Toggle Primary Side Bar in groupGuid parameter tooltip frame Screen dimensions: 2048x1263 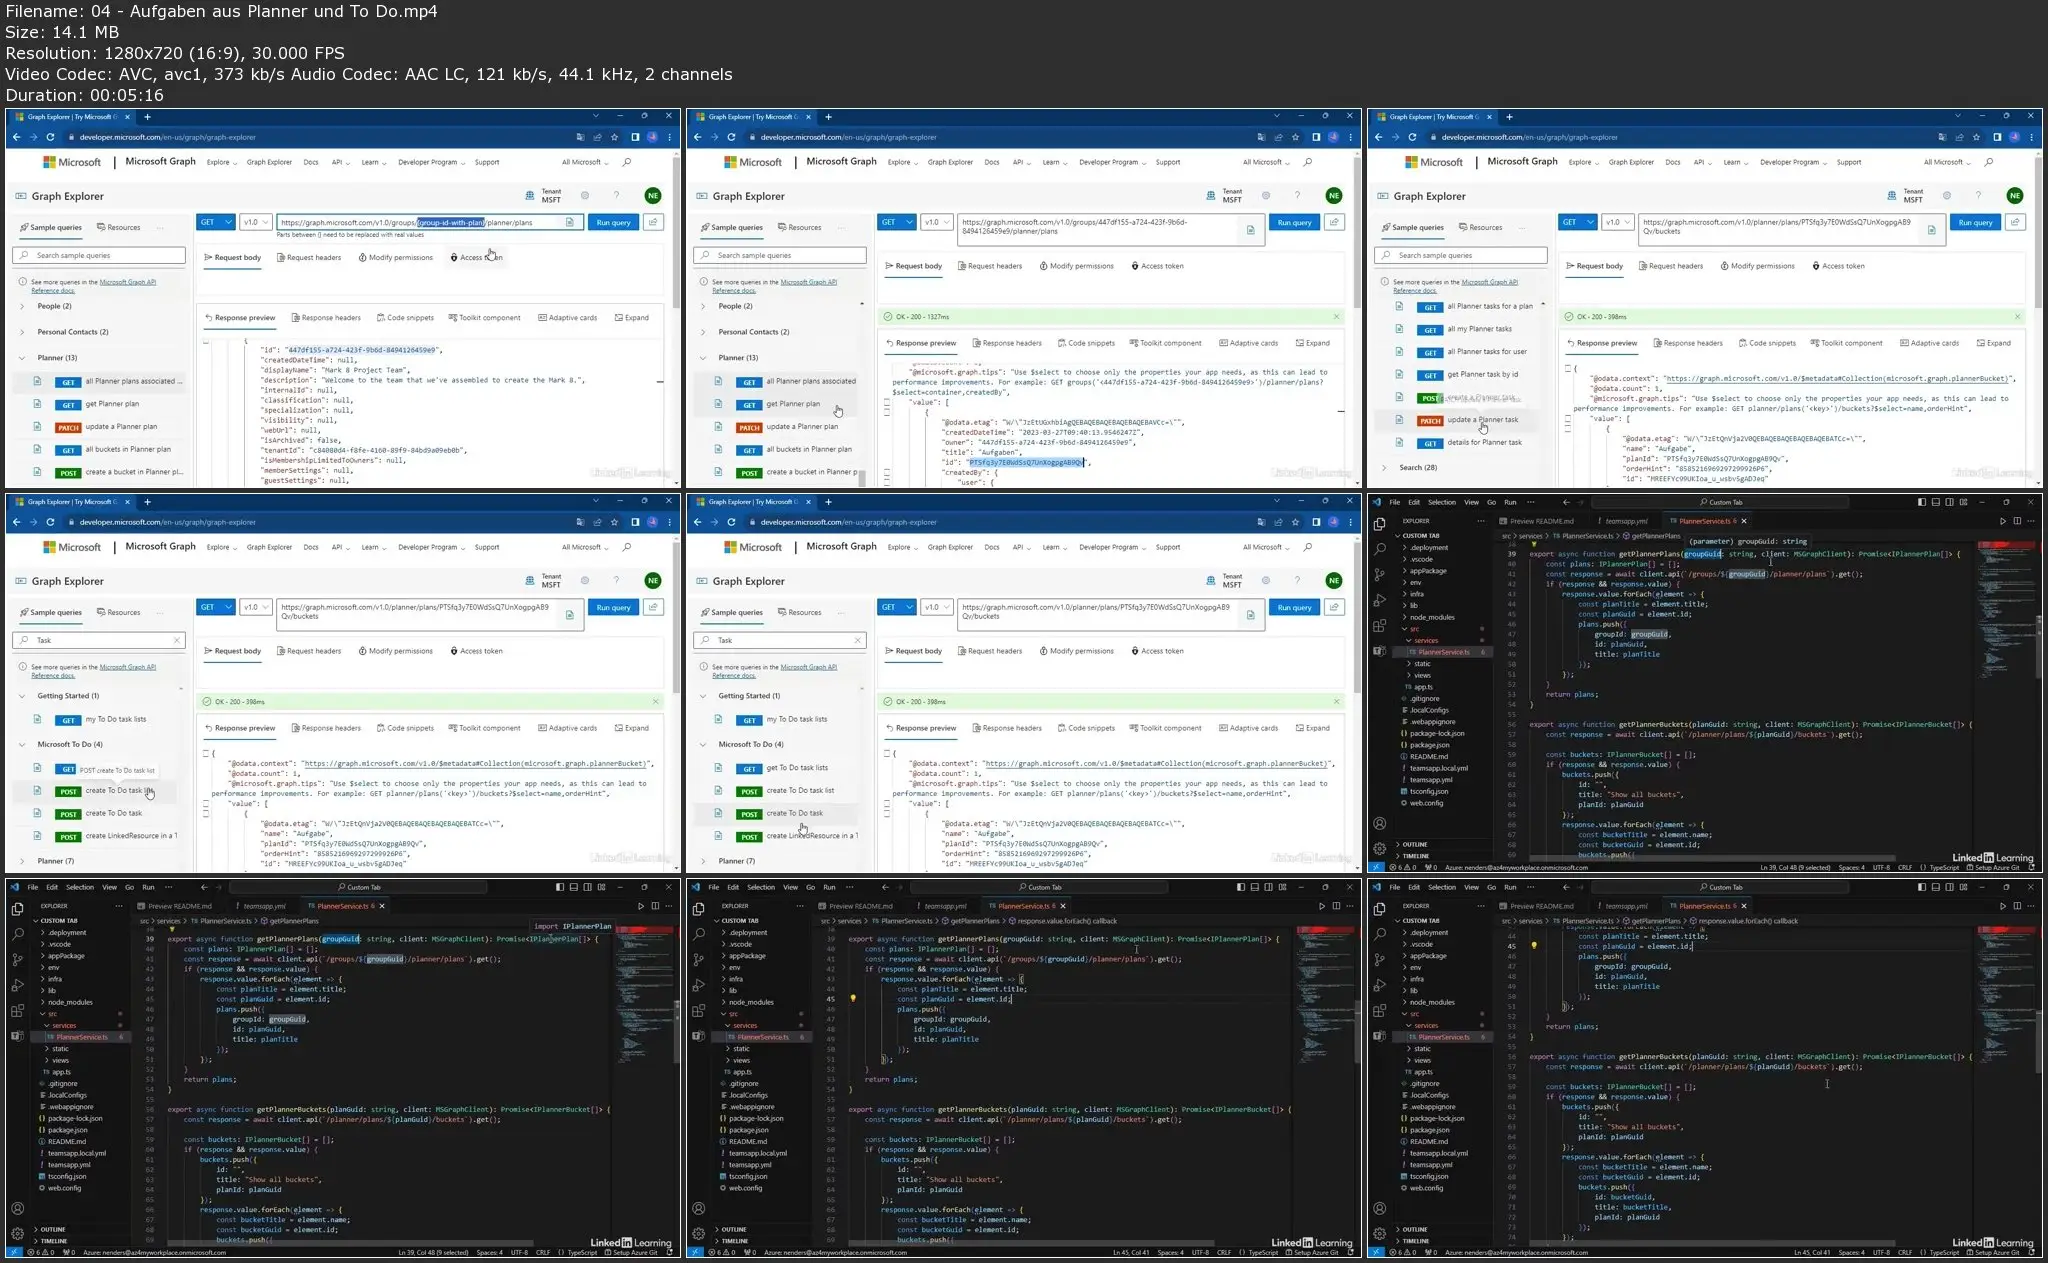1922,502
